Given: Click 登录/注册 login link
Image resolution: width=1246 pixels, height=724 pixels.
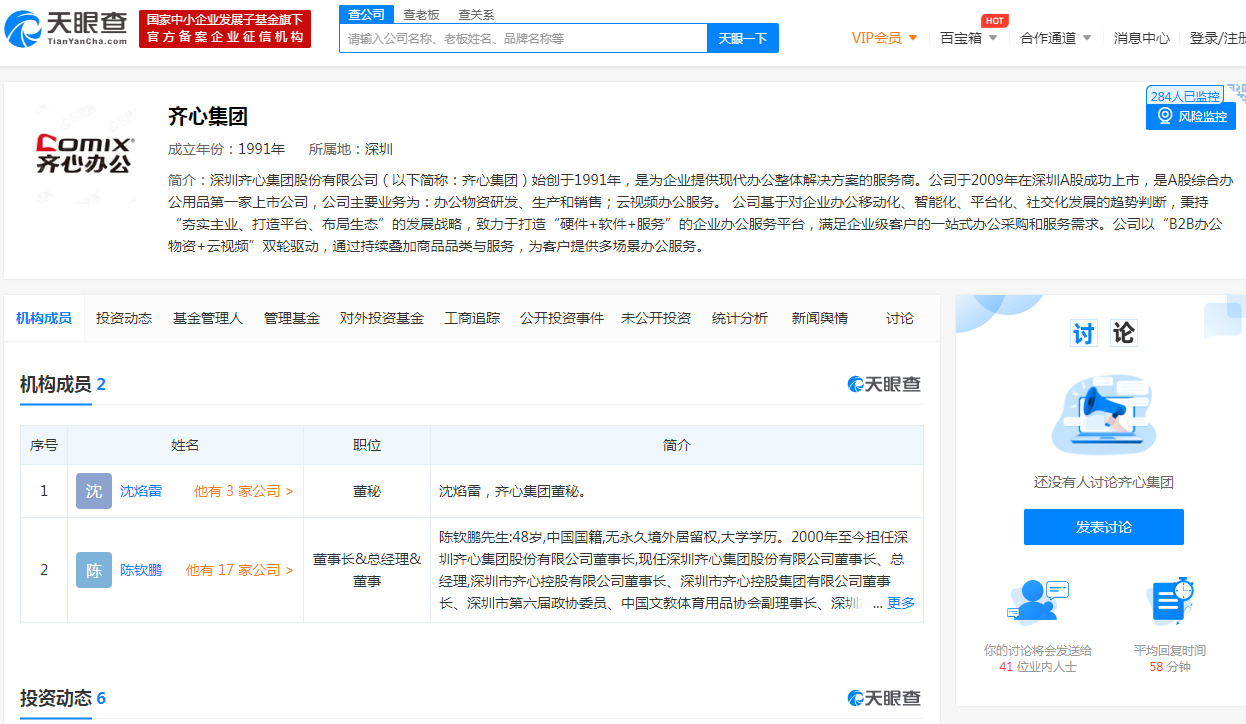Looking at the screenshot, I should click(x=1217, y=38).
